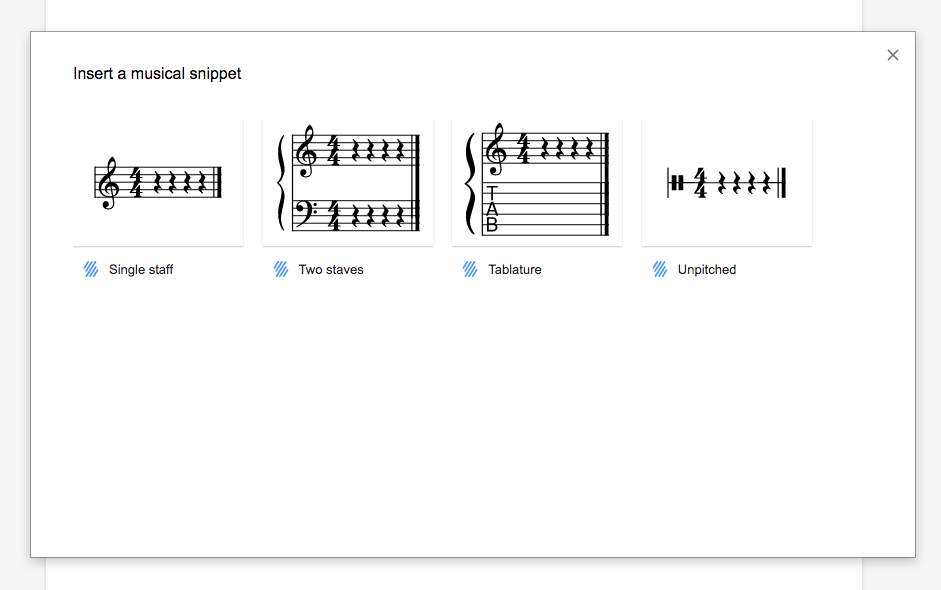
Task: Click the "Two staves" text label
Action: pos(331,270)
